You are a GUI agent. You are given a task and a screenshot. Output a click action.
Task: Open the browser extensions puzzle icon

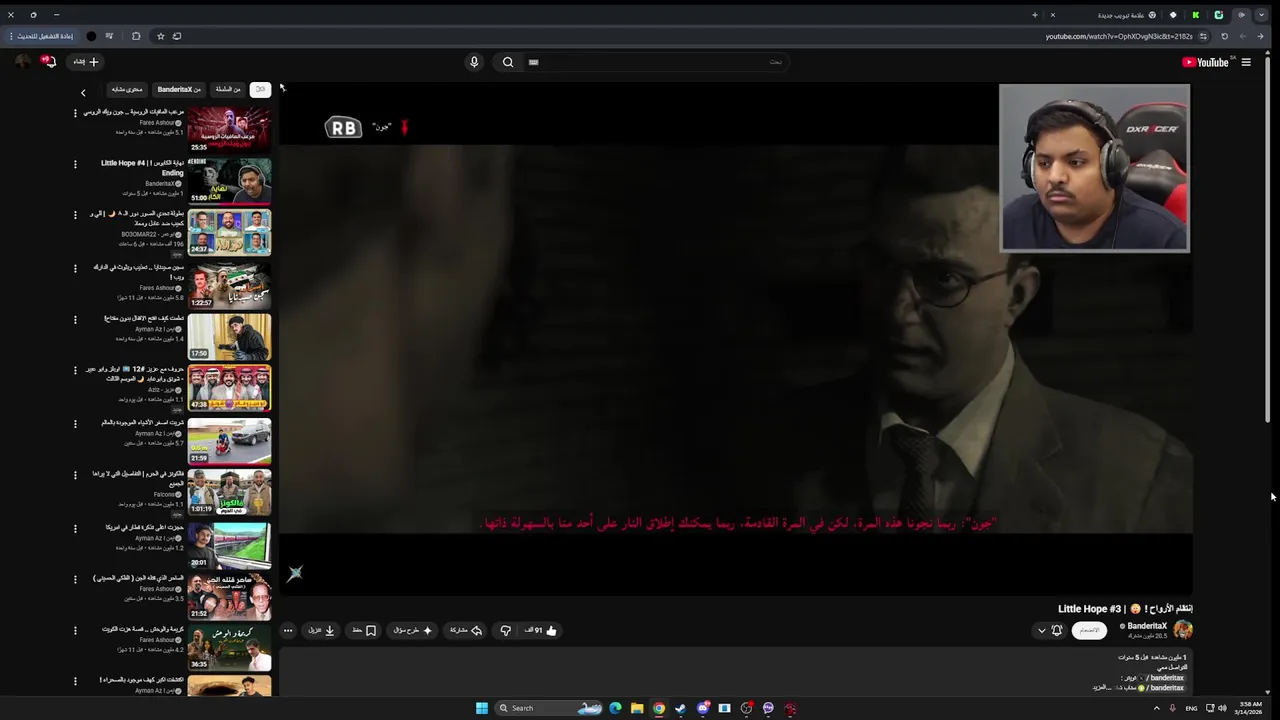click(x=136, y=36)
